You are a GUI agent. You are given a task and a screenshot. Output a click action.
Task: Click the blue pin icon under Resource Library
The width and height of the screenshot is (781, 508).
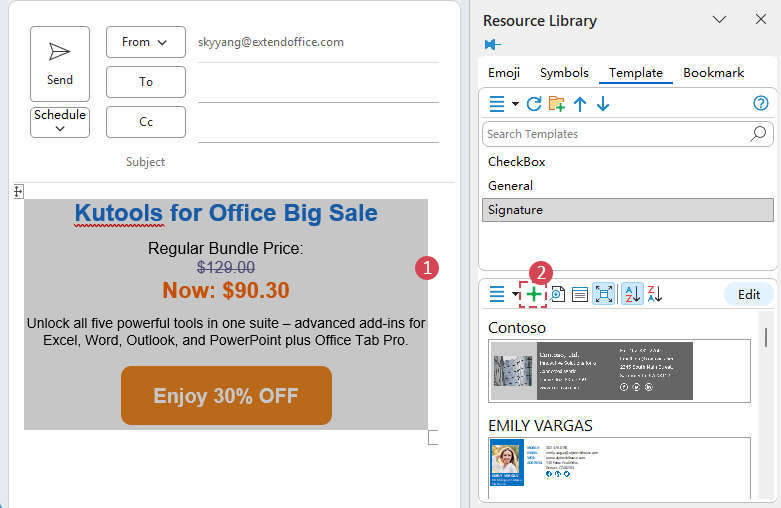493,44
